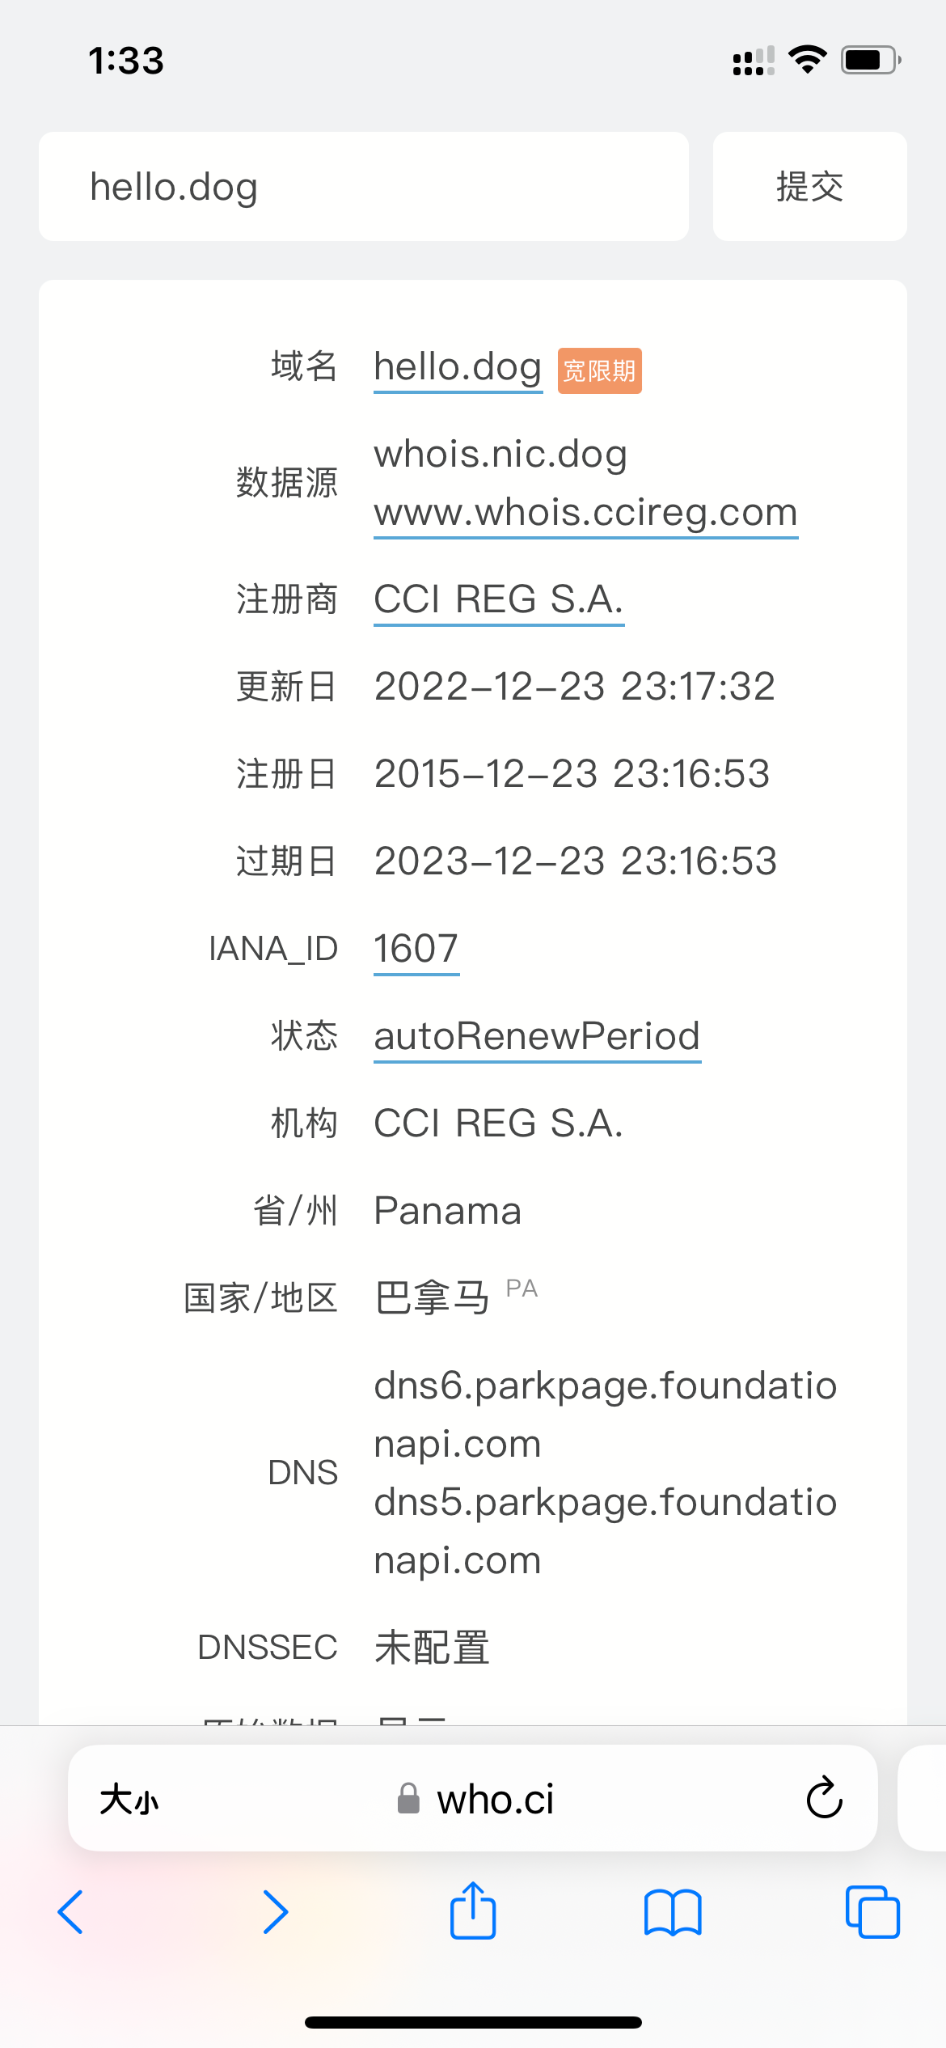This screenshot has height=2048, width=946.
Task: Follow the CCI REG S.A. registrar link
Action: point(498,599)
